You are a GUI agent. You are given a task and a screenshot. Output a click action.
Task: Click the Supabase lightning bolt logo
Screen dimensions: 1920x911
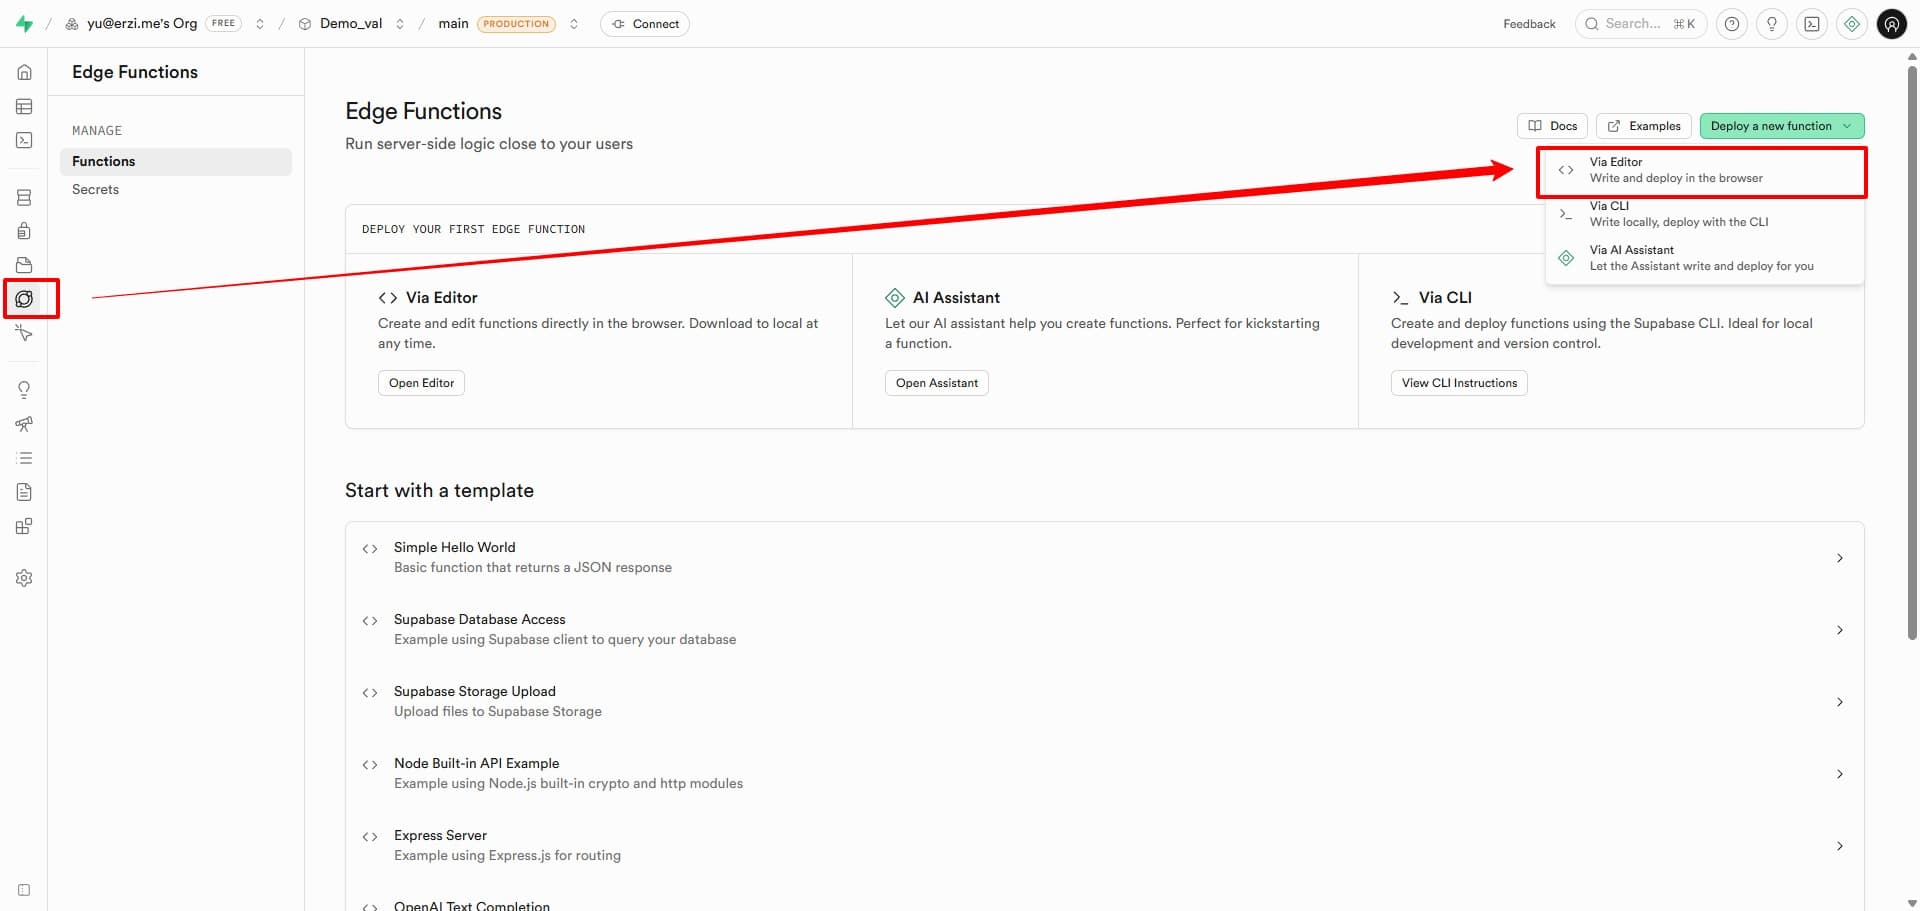click(x=24, y=24)
